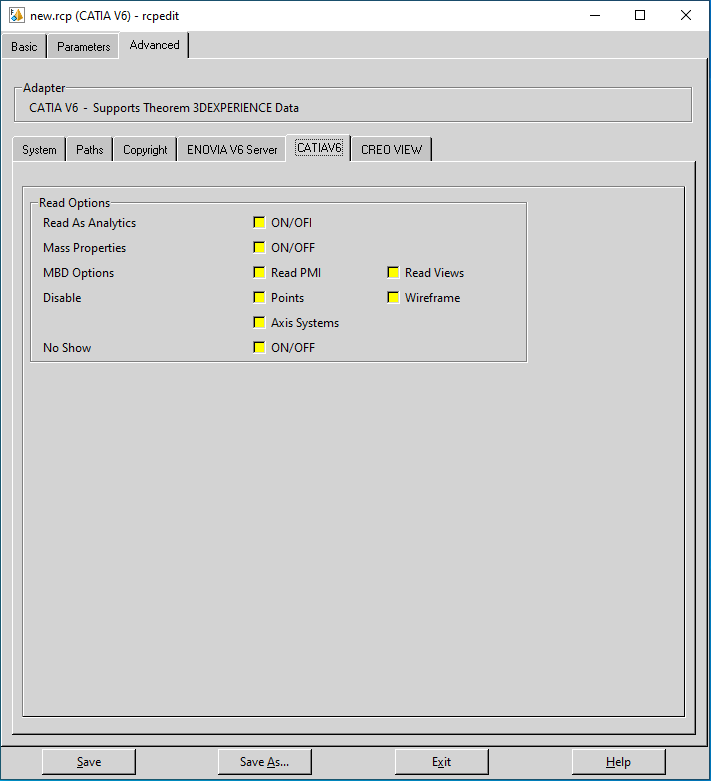The image size is (711, 781).
Task: Click the Read As Analytics label
Action: 89,223
